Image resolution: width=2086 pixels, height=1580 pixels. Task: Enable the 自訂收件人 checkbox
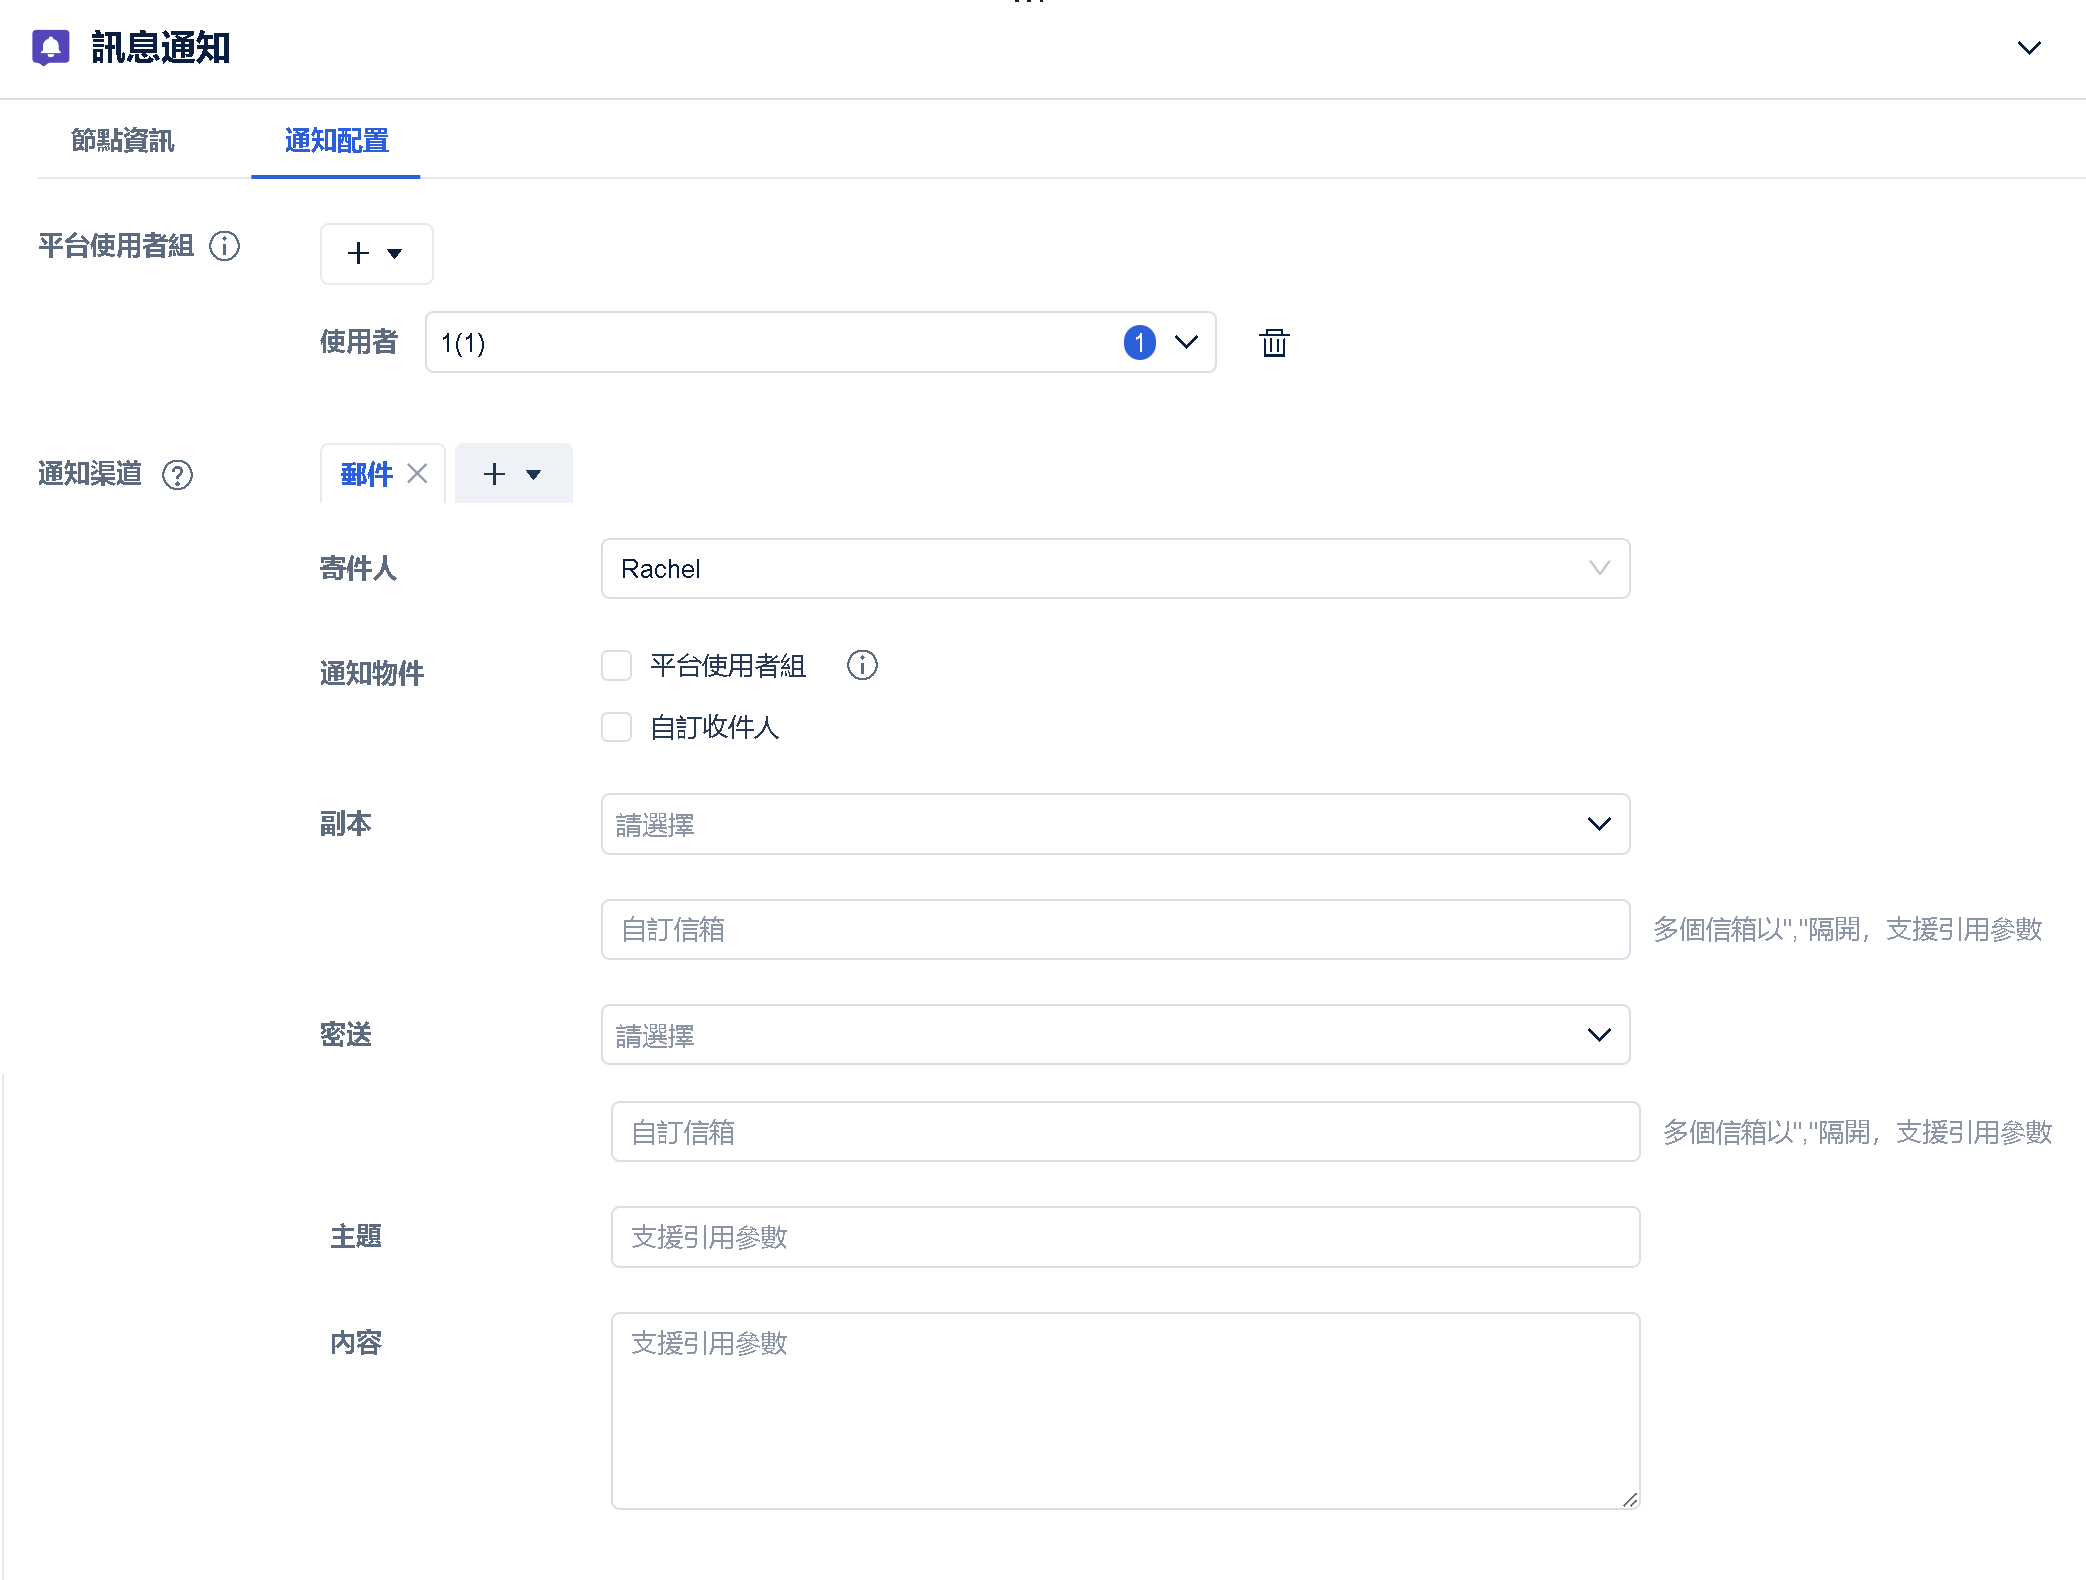coord(616,727)
